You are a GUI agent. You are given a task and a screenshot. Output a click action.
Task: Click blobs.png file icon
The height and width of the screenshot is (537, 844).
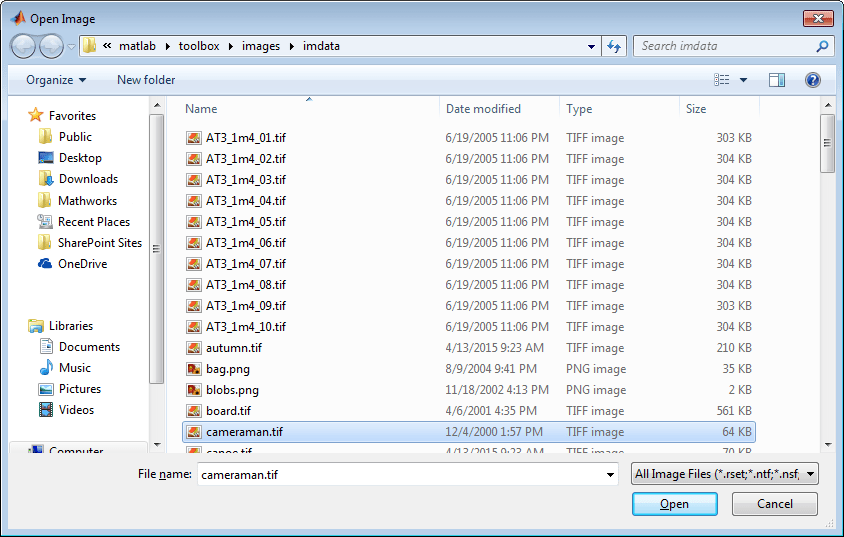coord(194,390)
